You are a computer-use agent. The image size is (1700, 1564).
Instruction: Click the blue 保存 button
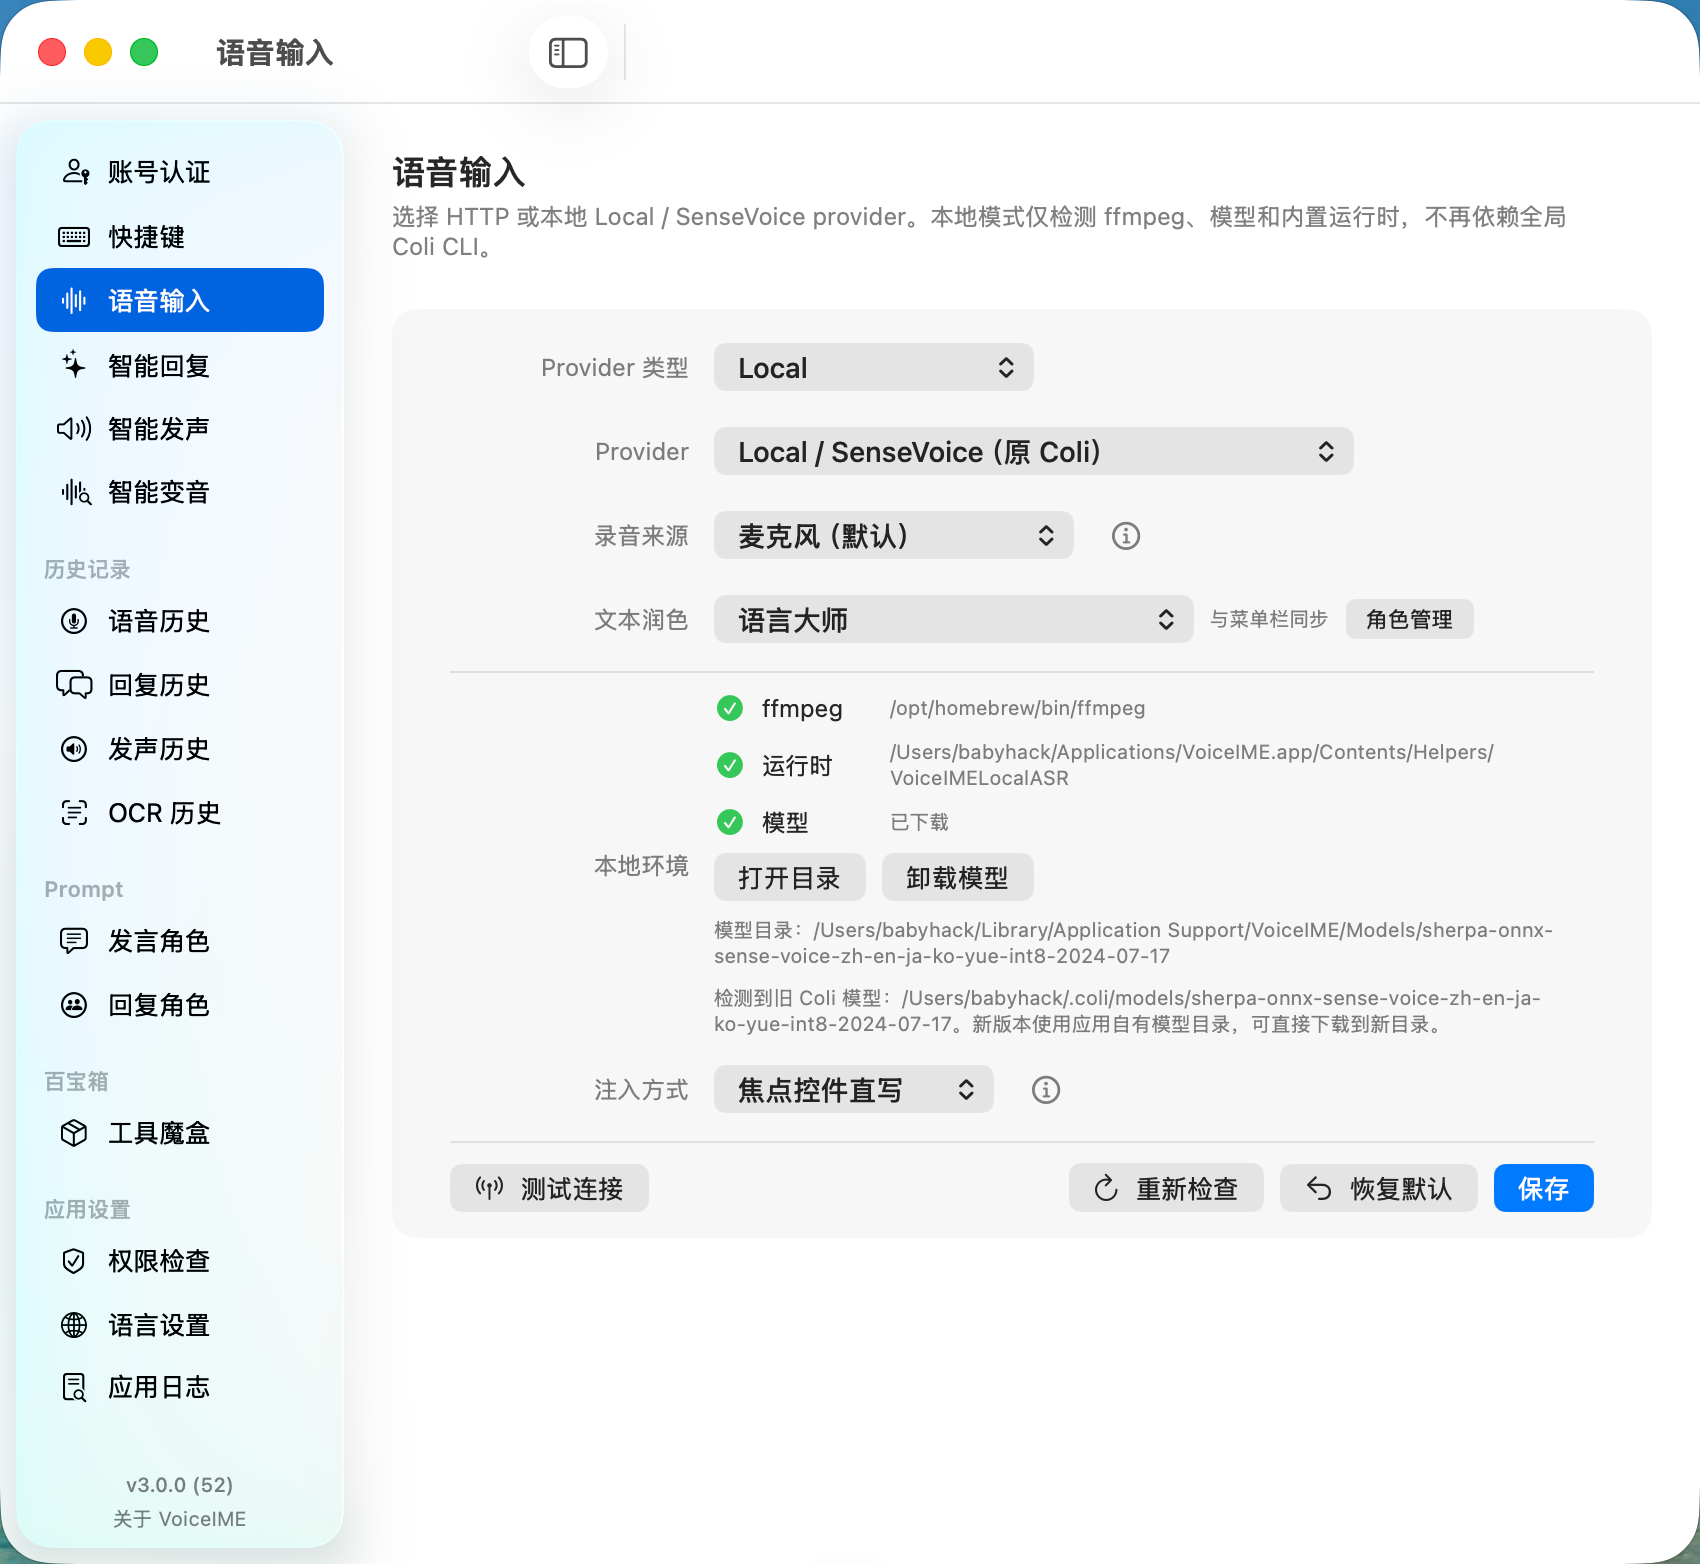point(1544,1188)
